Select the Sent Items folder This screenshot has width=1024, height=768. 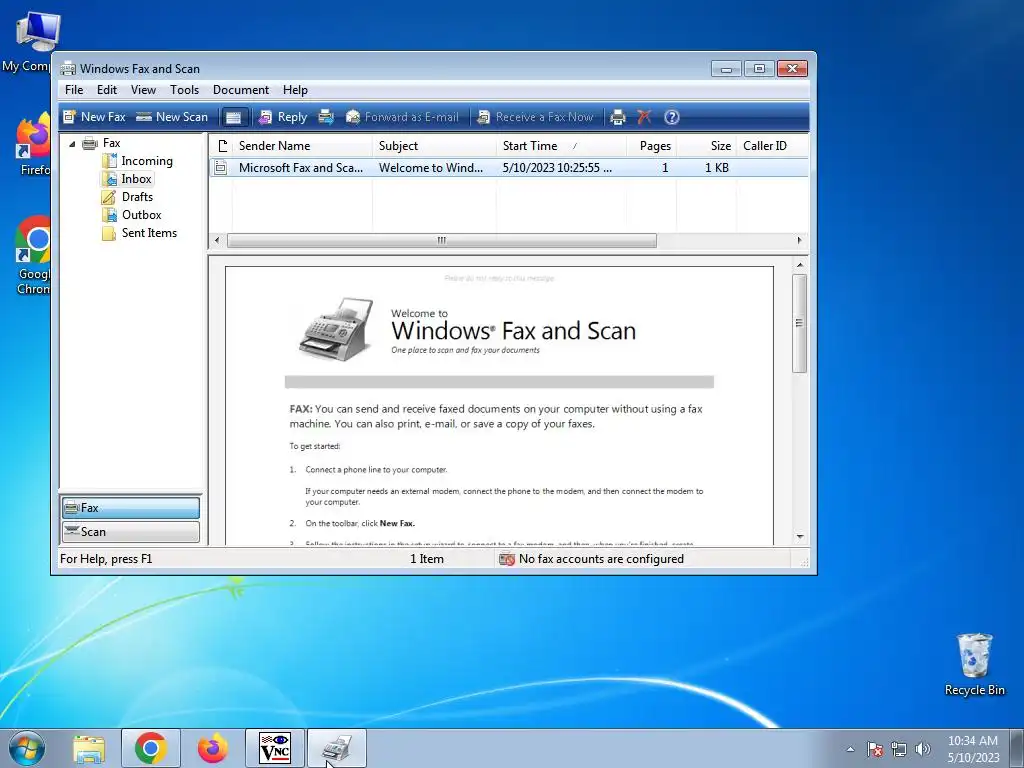[x=149, y=232]
